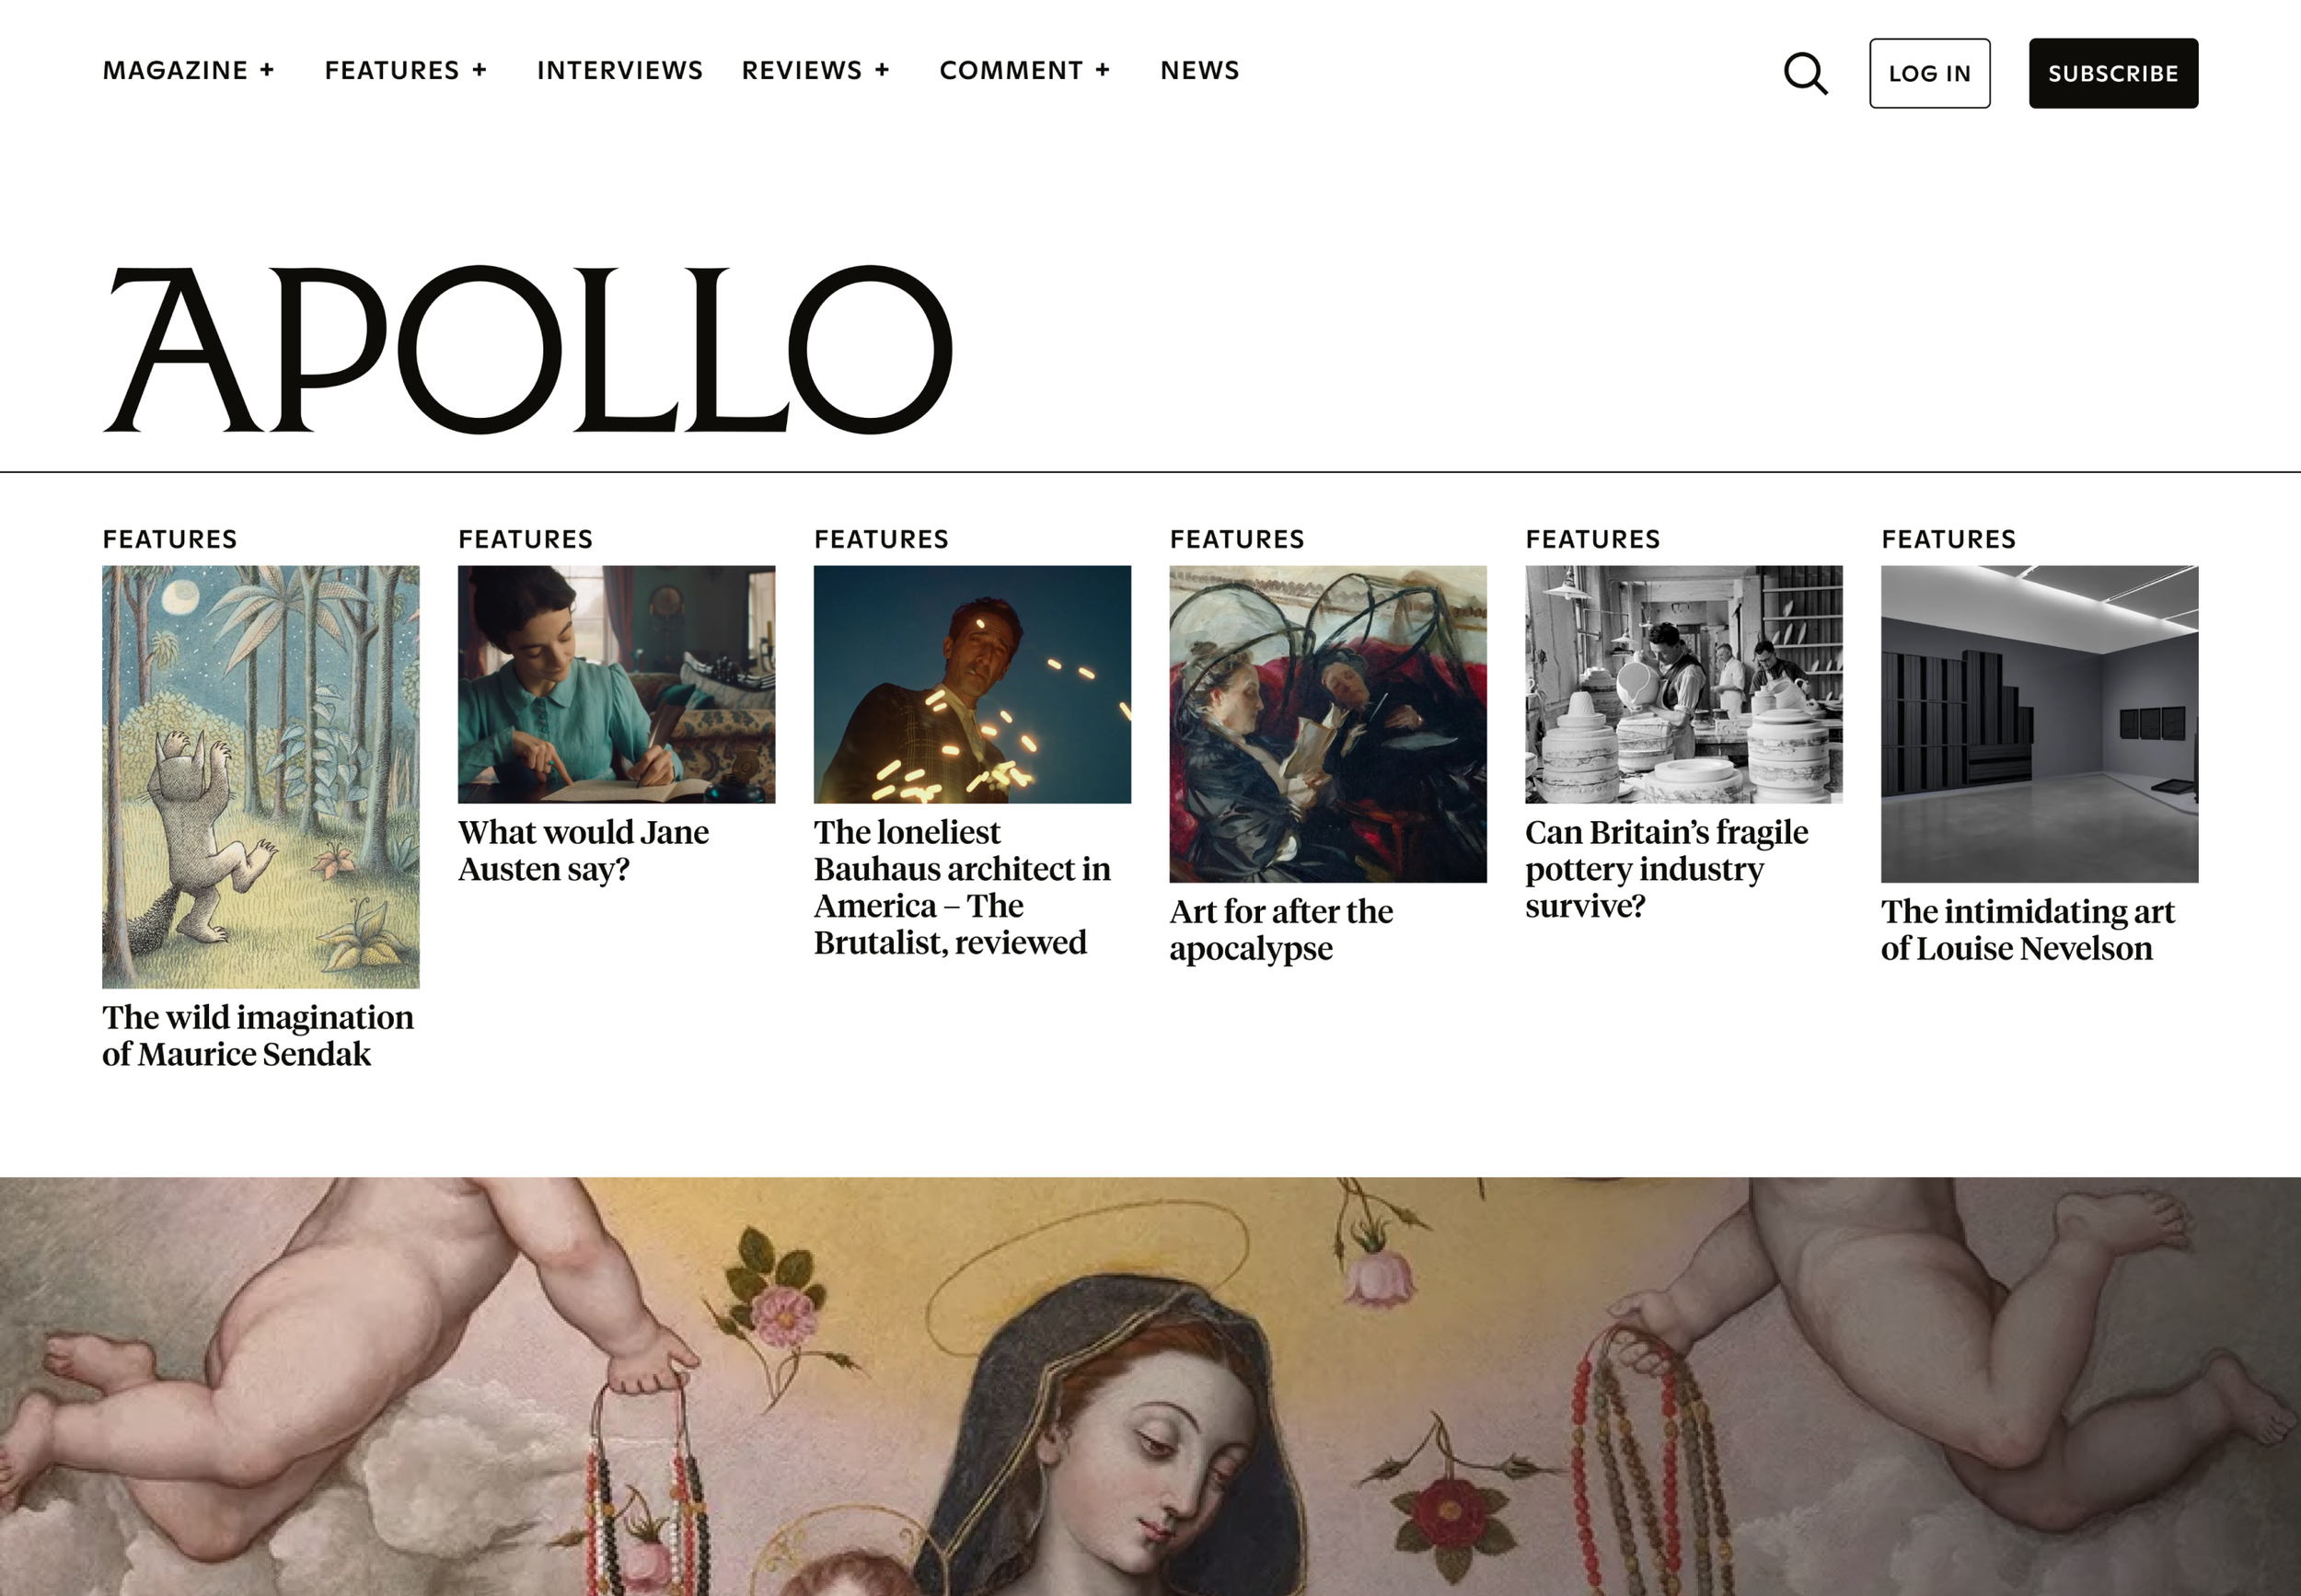Screen dimensions: 2301x1596
Task: Click the Log In button
Action: [x=1930, y=74]
